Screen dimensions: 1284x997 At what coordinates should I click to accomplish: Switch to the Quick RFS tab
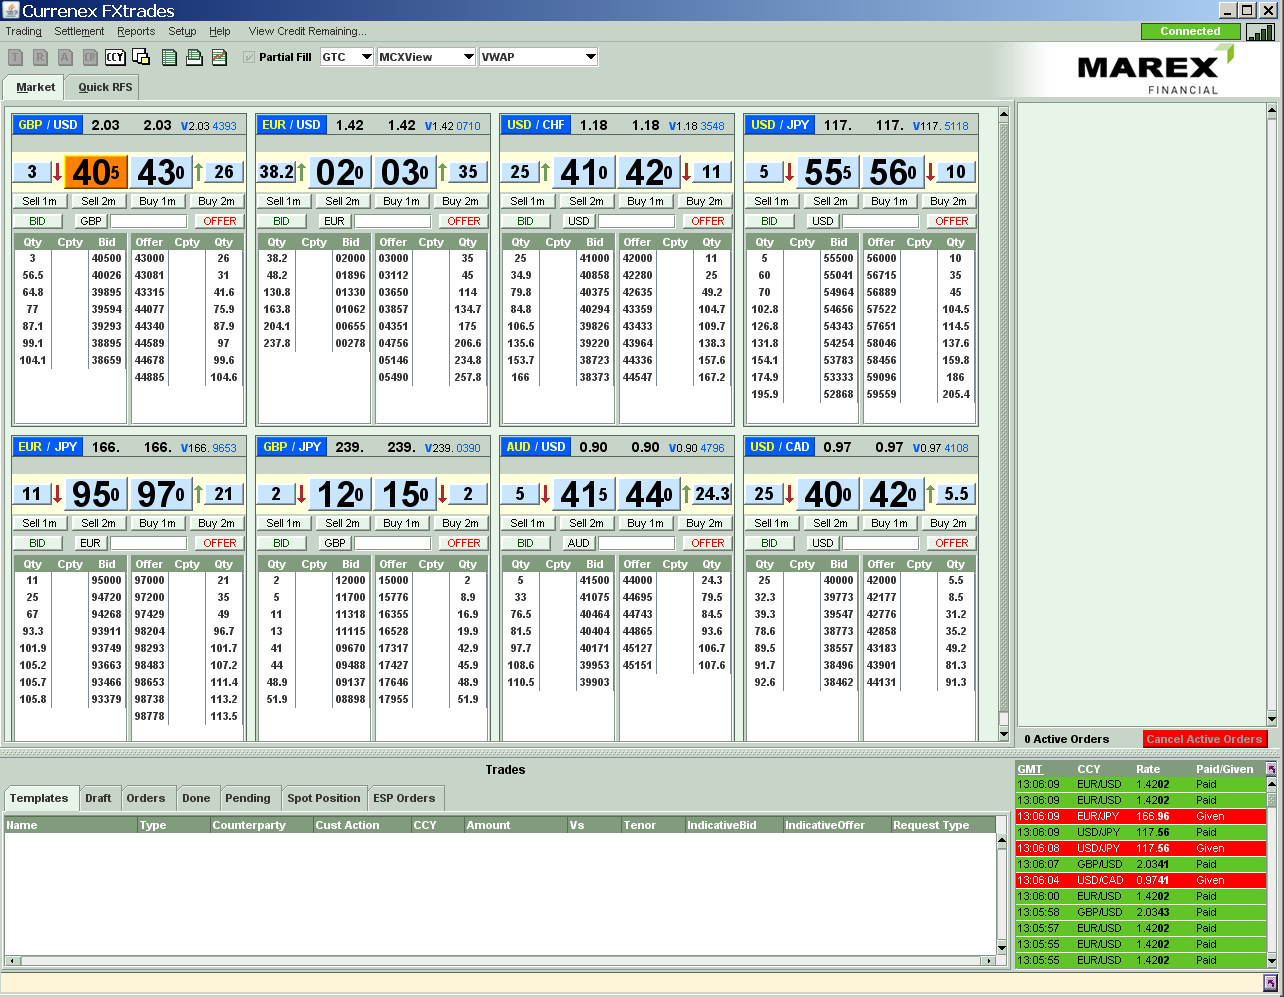(x=105, y=87)
